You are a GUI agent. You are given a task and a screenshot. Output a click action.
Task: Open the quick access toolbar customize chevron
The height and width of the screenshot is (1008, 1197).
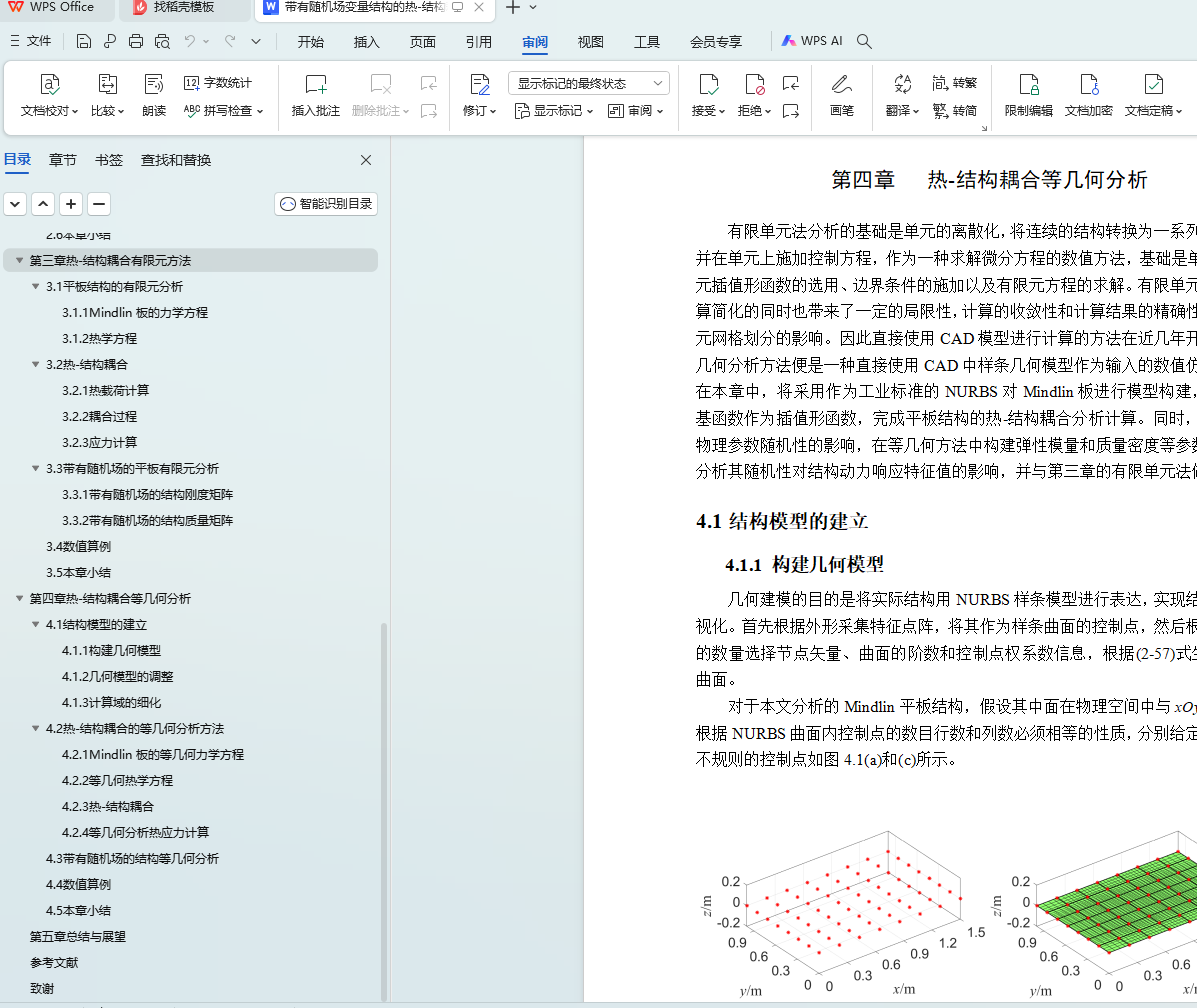[256, 41]
